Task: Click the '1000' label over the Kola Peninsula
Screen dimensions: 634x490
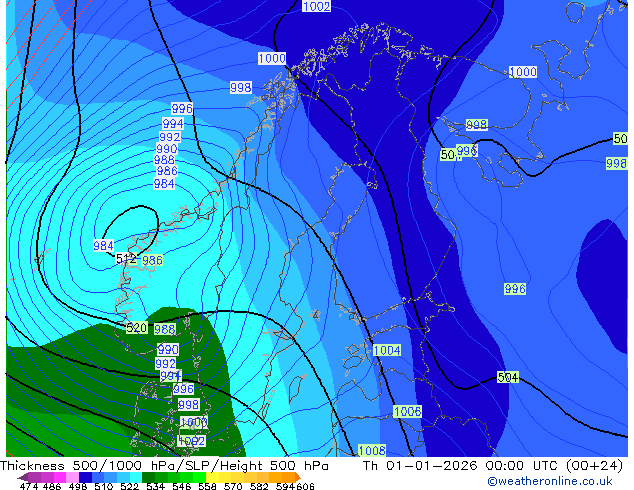Action: [523, 72]
